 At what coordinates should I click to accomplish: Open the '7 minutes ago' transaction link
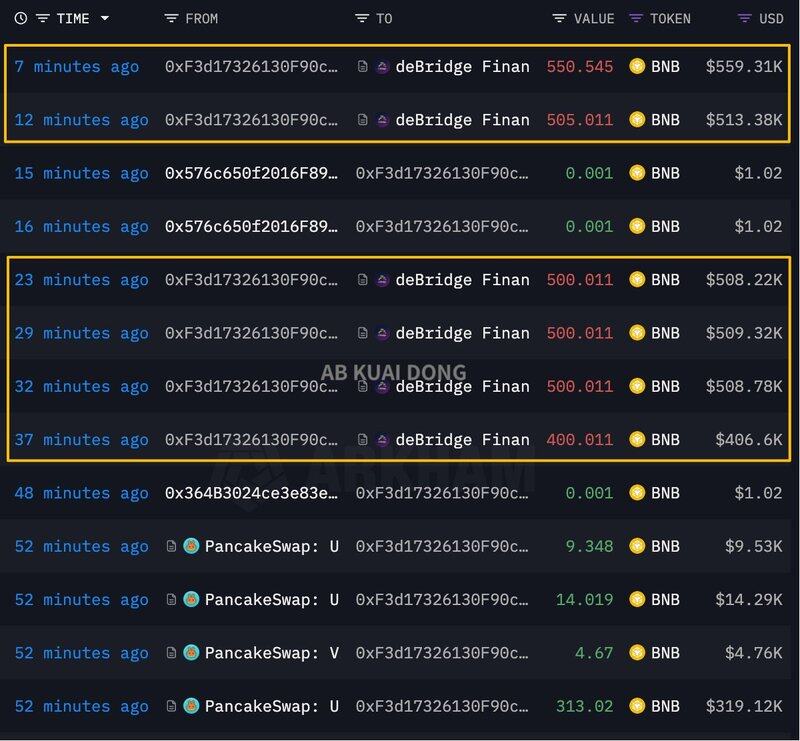click(77, 67)
